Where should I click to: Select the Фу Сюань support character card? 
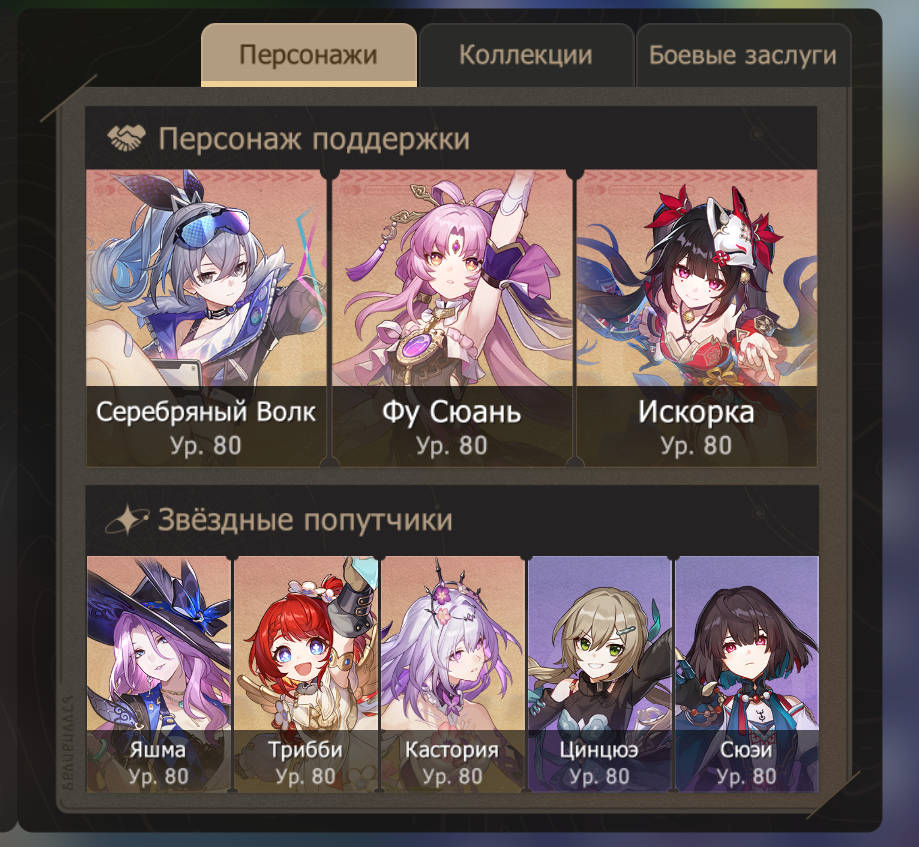tap(452, 318)
